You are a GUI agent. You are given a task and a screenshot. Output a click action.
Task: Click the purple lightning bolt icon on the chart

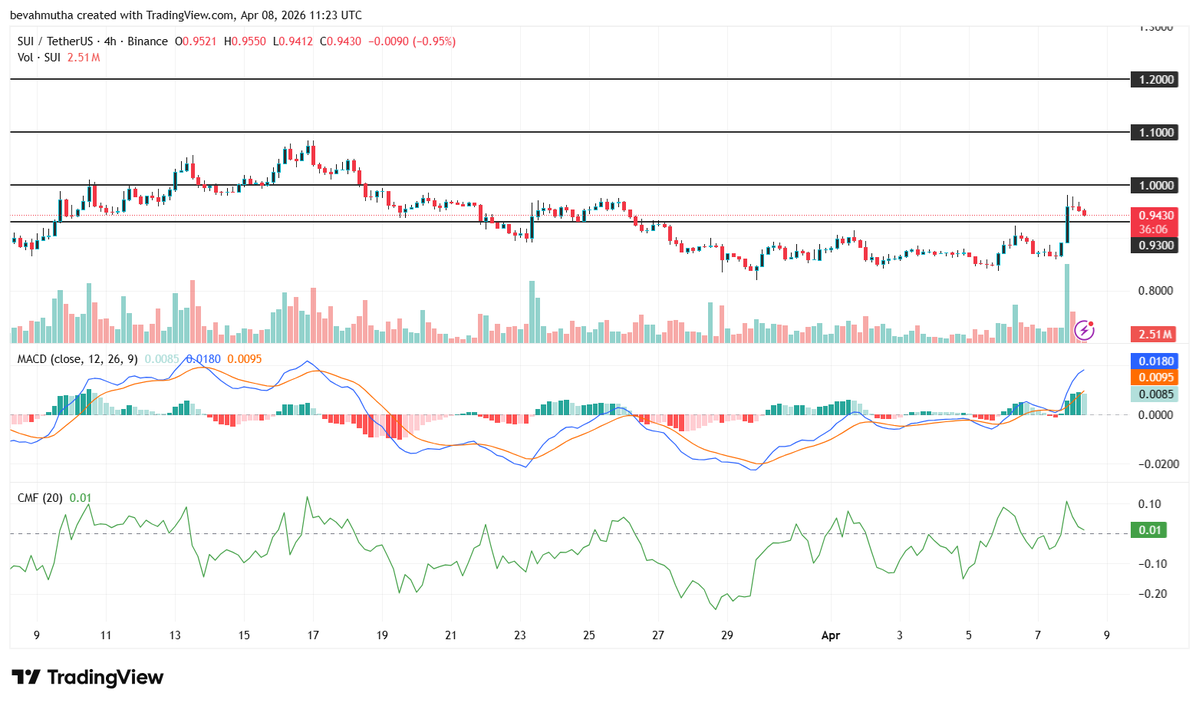click(x=1083, y=330)
